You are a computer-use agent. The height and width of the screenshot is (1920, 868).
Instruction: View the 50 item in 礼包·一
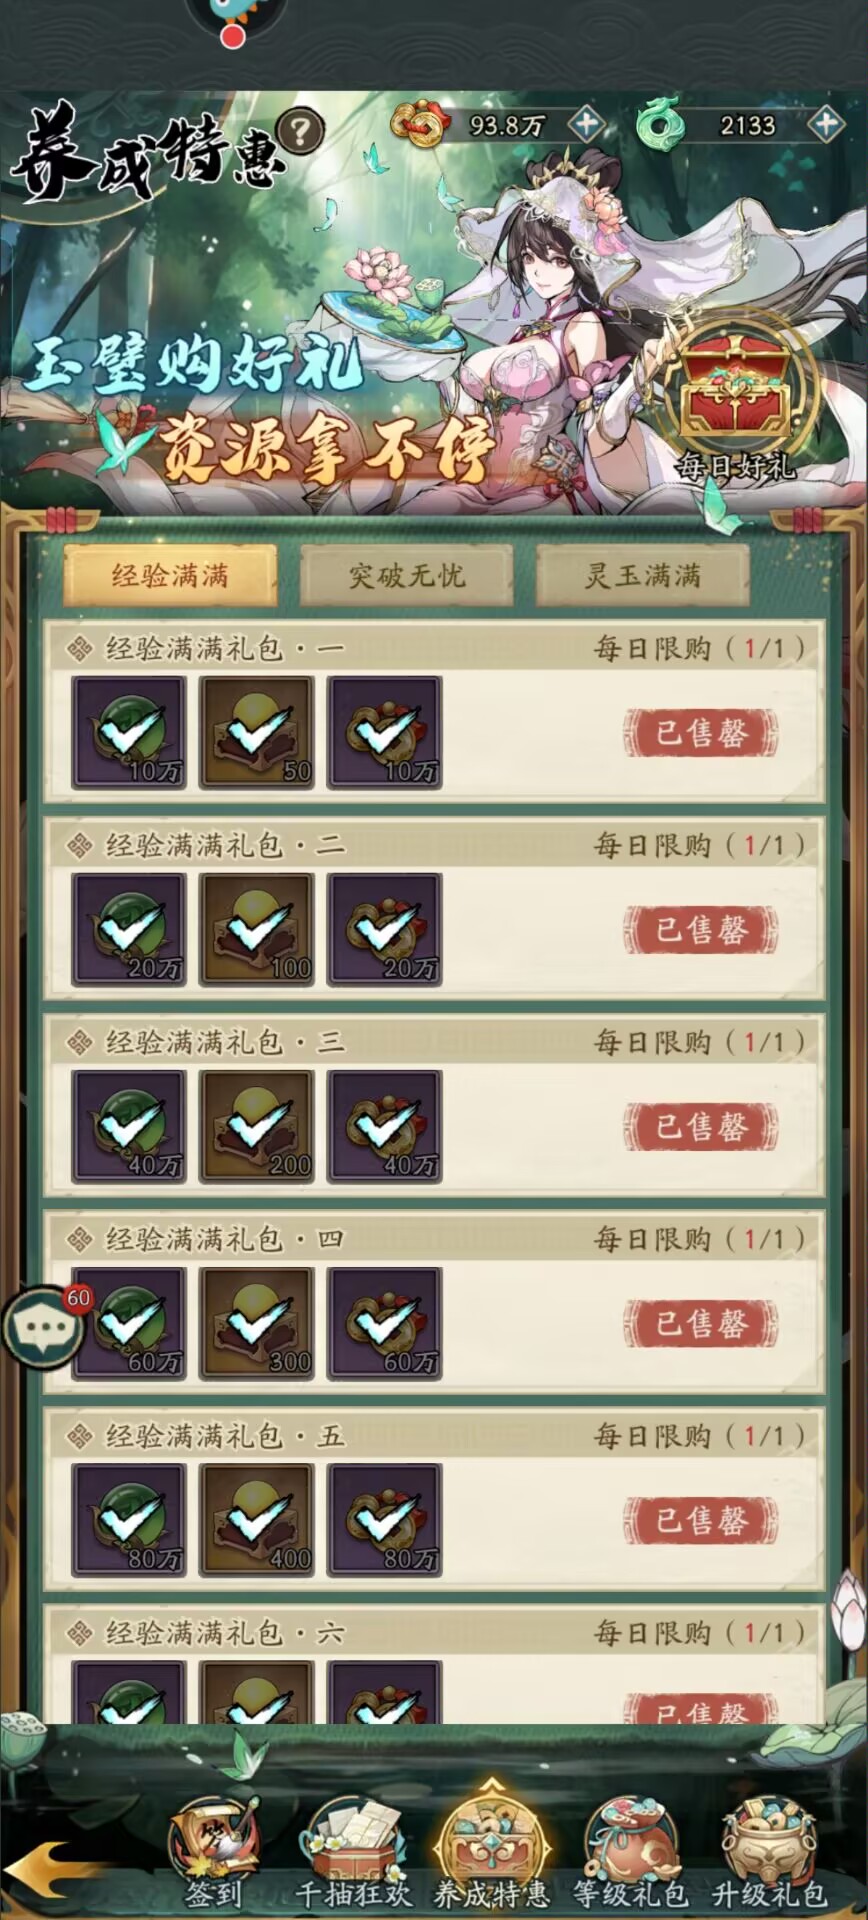coord(257,733)
